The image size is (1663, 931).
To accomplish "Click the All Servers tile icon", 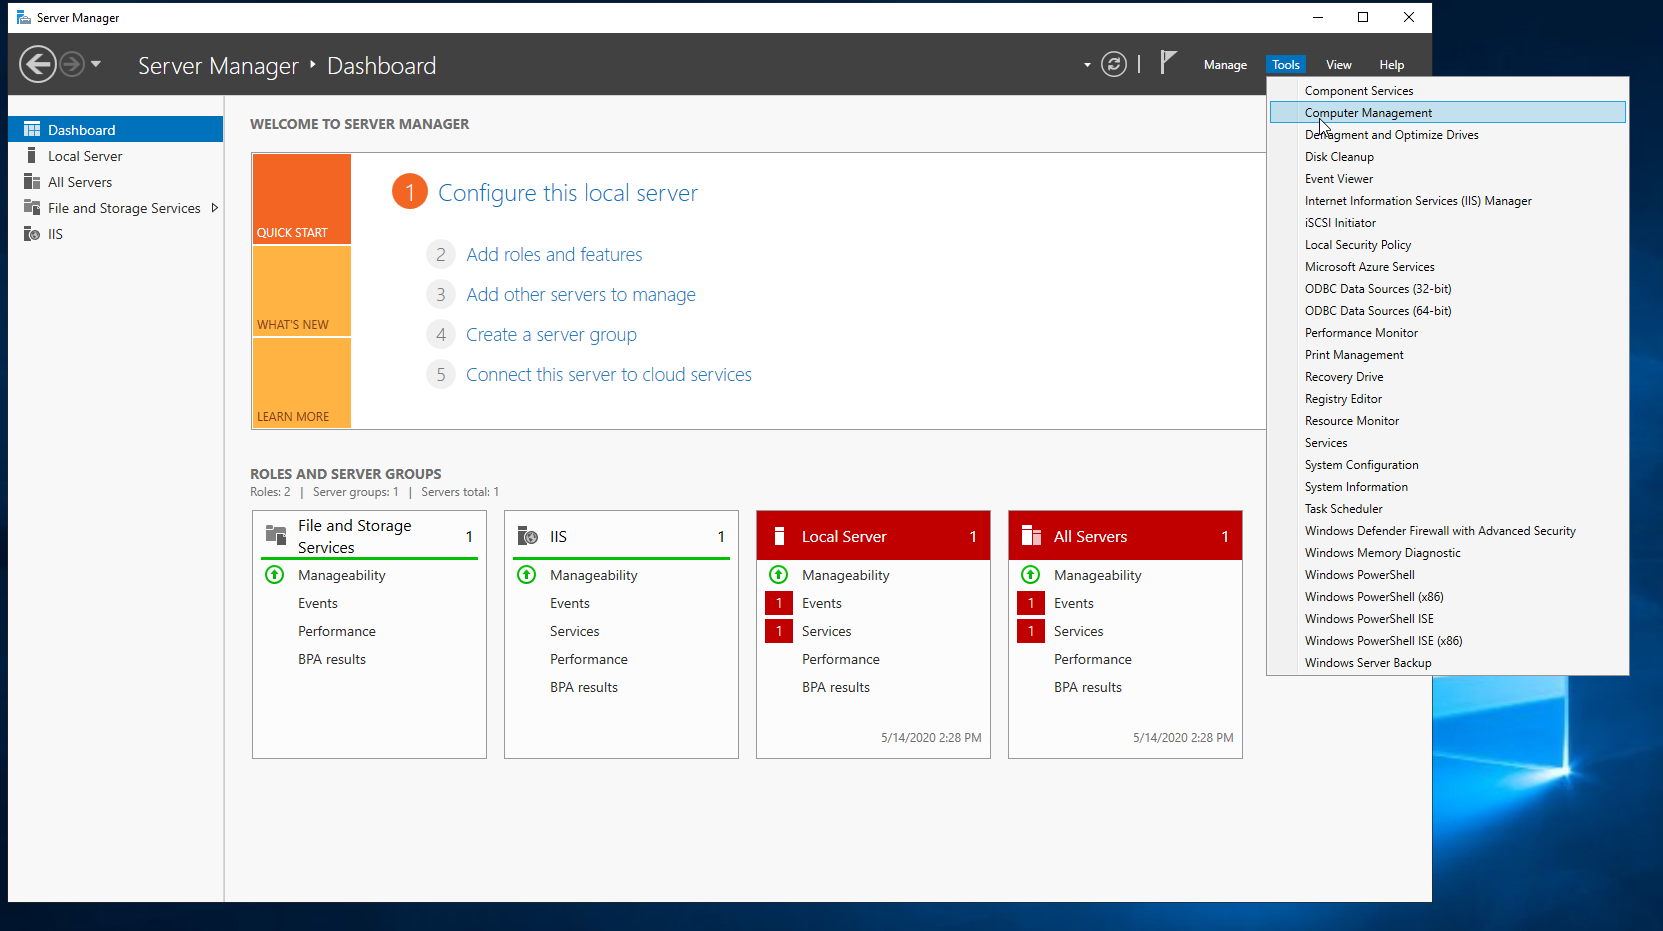I will coord(1032,537).
